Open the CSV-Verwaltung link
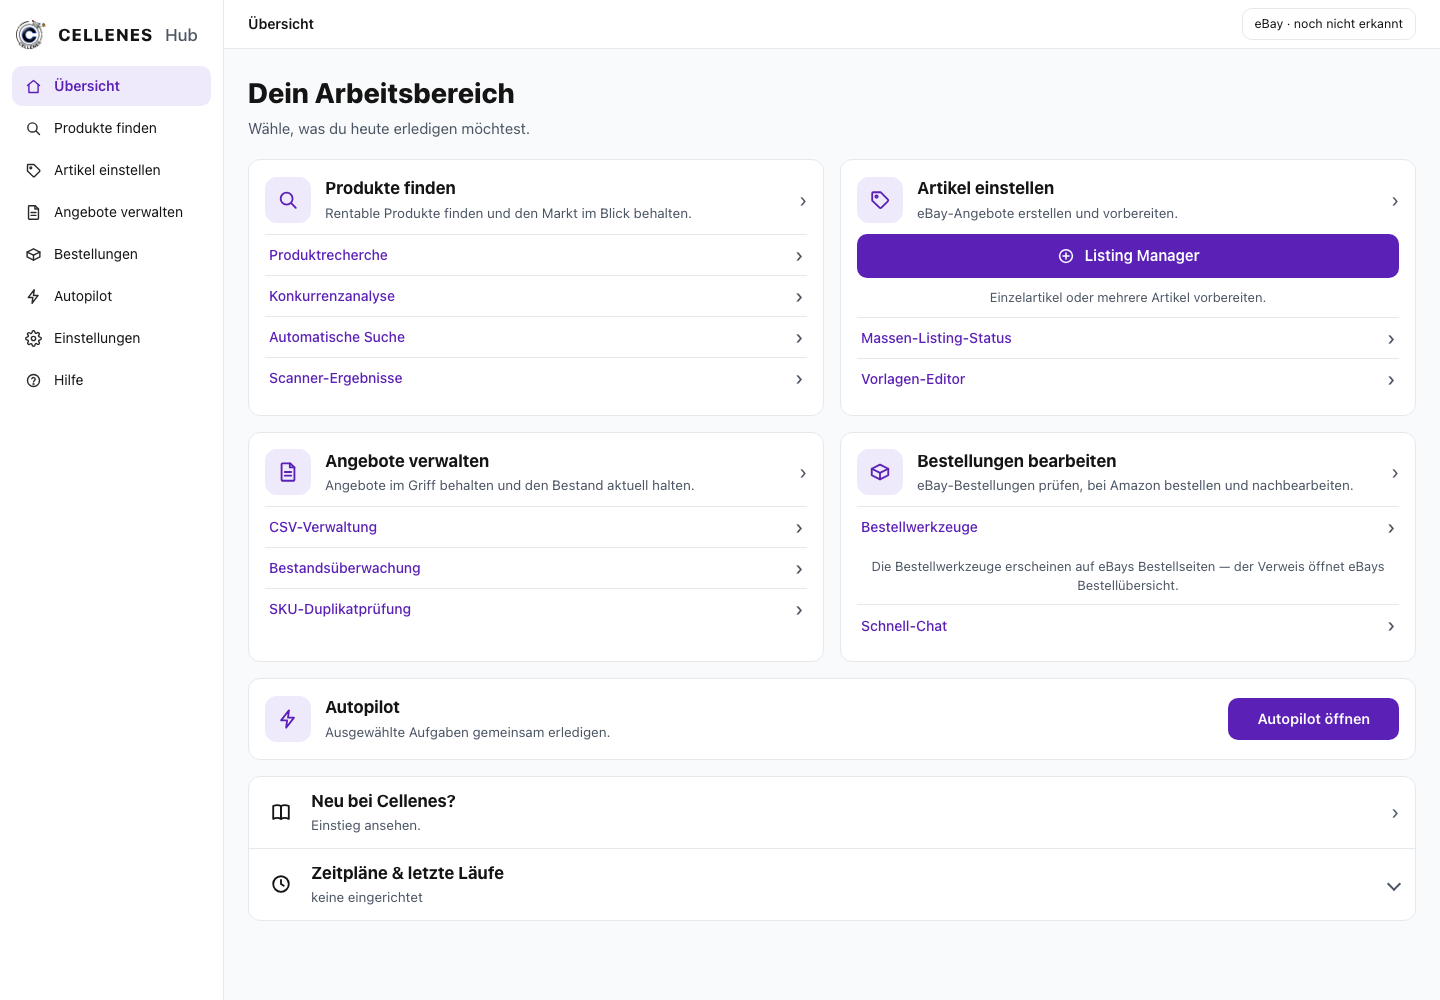This screenshot has width=1440, height=1000. pyautogui.click(x=536, y=527)
